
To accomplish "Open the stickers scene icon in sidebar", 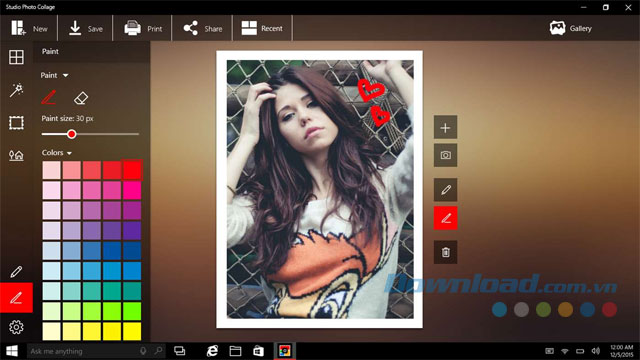I will pyautogui.click(x=16, y=155).
